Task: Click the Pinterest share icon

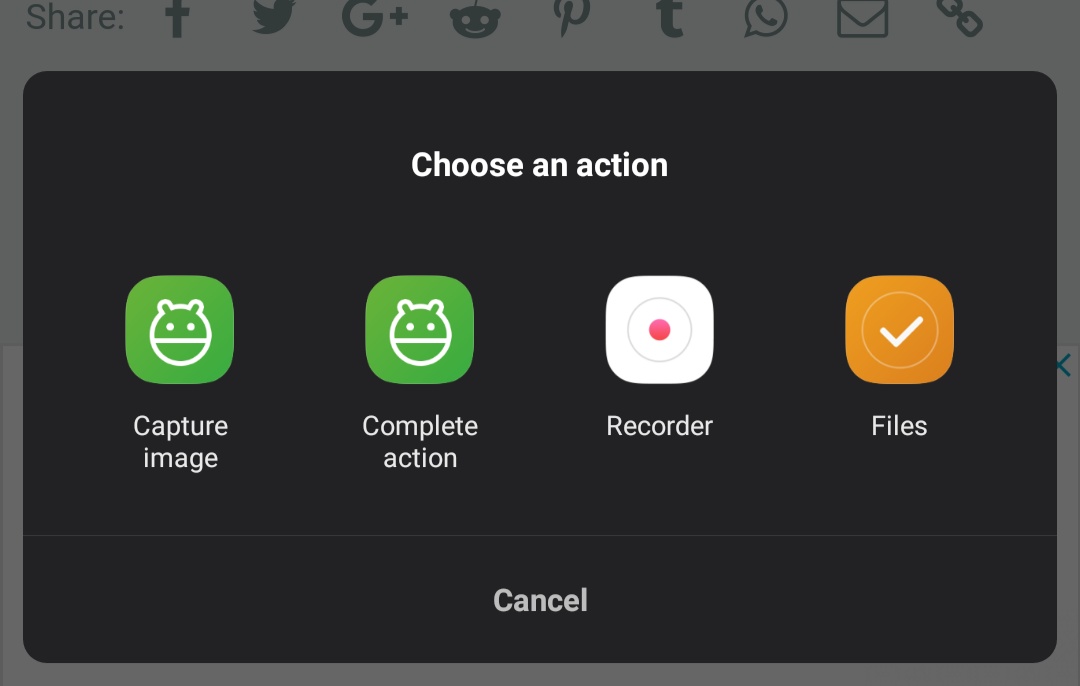Action: (572, 17)
